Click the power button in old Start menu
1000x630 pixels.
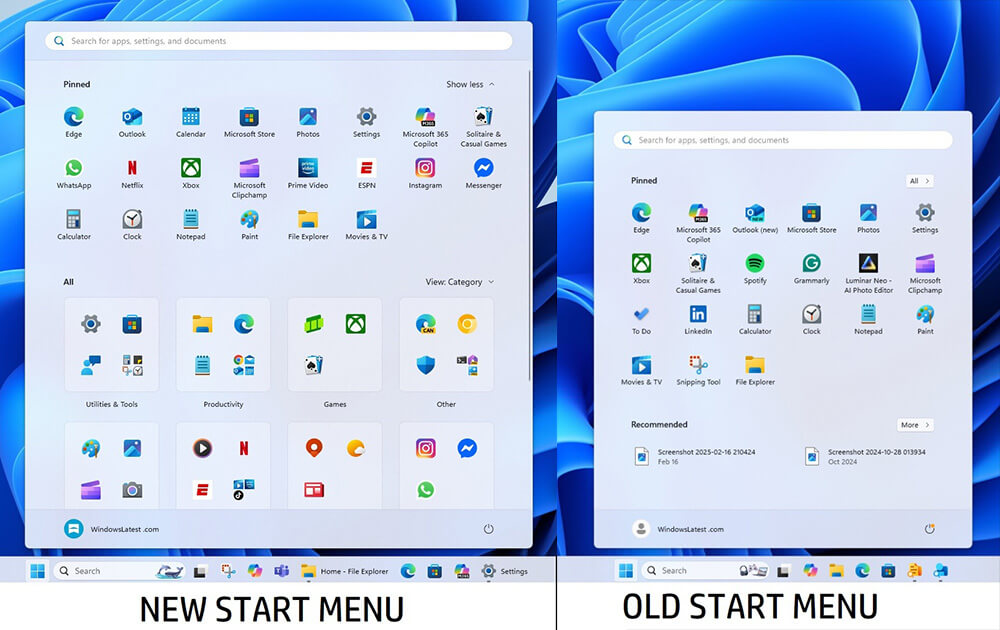[x=930, y=529]
